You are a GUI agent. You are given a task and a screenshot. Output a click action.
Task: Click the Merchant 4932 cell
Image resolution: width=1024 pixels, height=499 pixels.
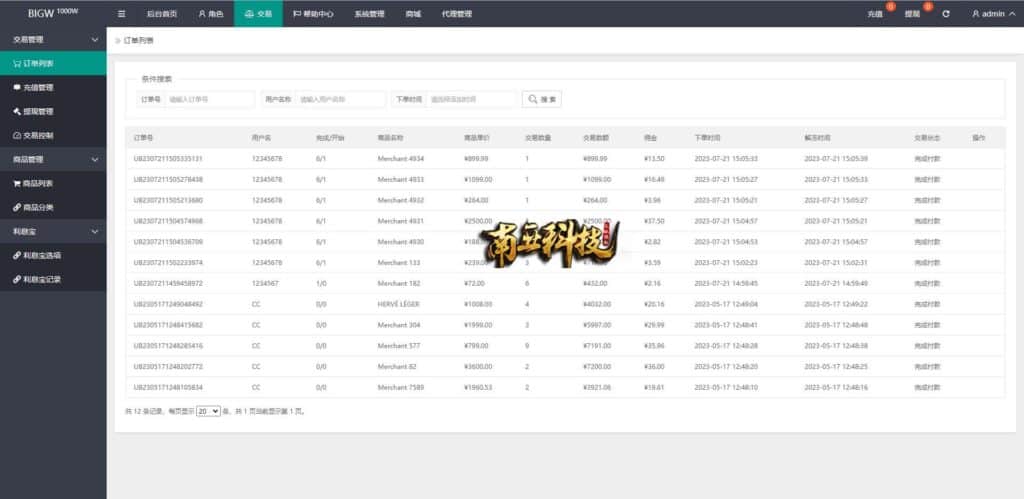pos(400,201)
